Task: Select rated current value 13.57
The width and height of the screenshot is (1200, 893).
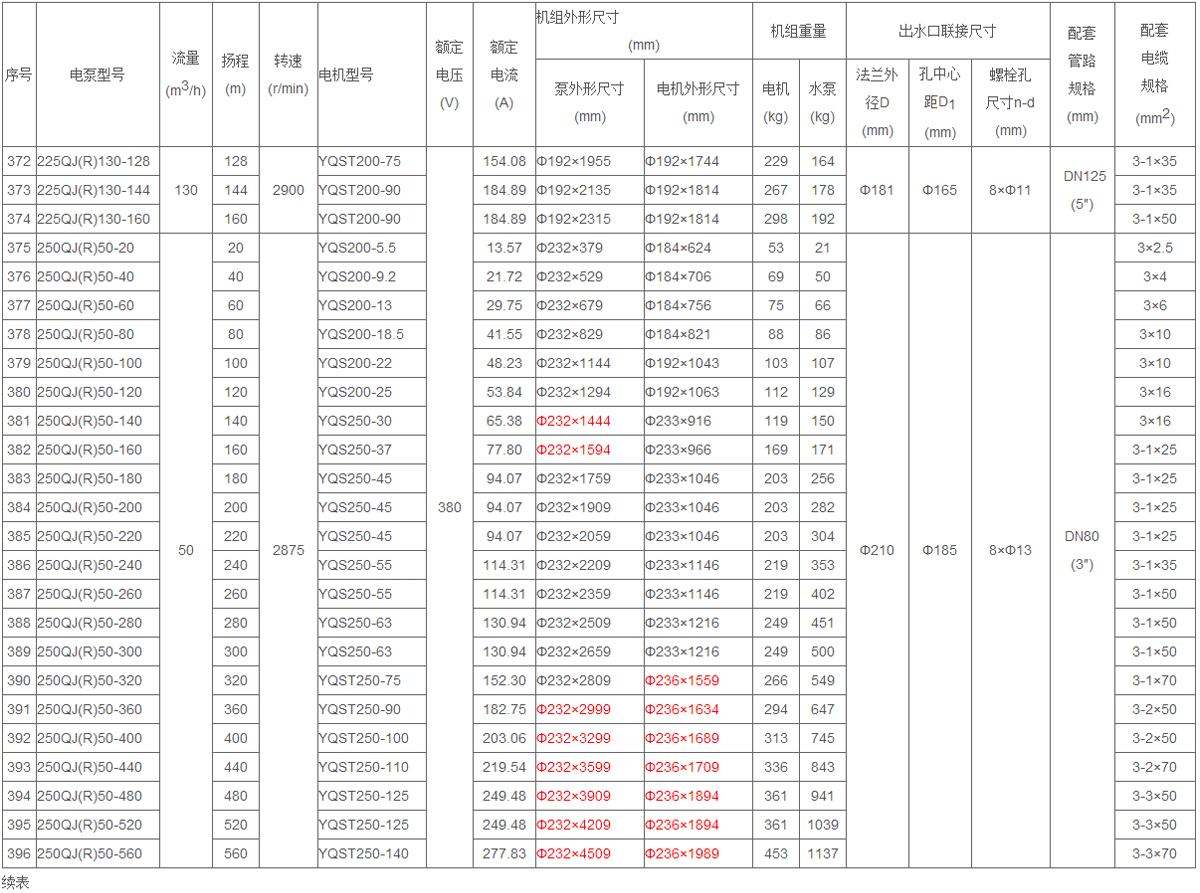Action: pyautogui.click(x=505, y=247)
